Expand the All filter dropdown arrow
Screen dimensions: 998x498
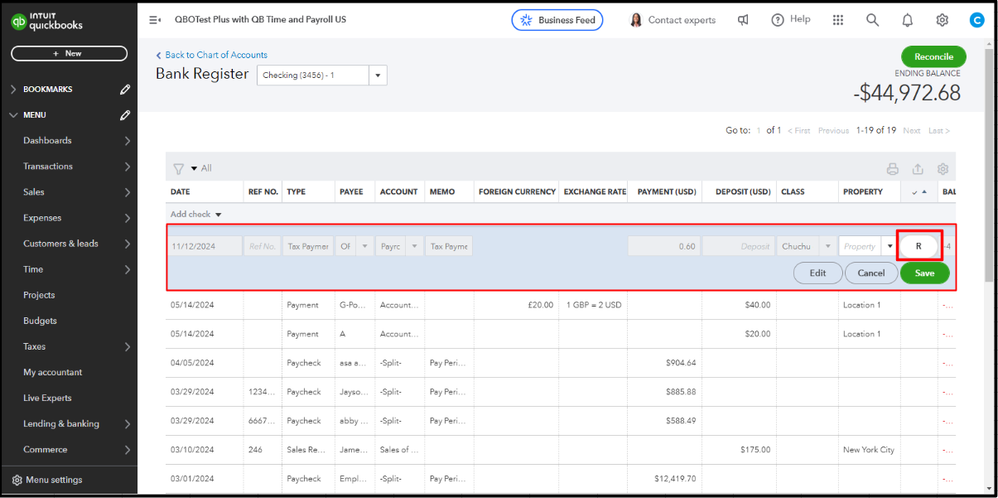[194, 169]
